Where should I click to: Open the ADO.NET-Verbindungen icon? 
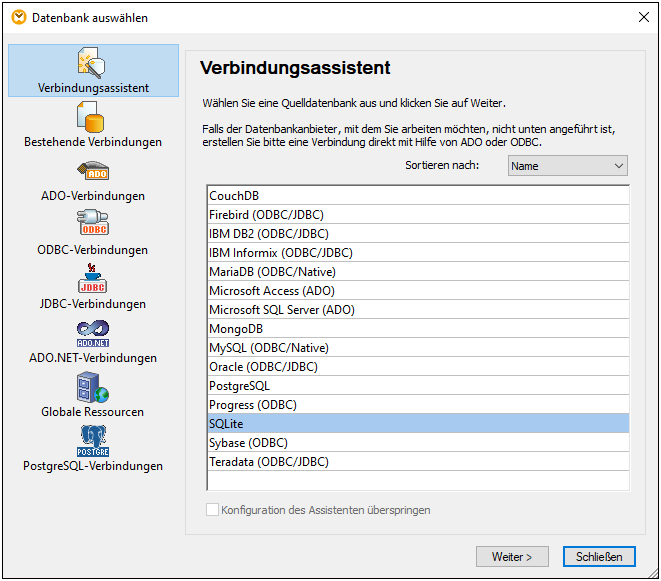click(x=92, y=333)
